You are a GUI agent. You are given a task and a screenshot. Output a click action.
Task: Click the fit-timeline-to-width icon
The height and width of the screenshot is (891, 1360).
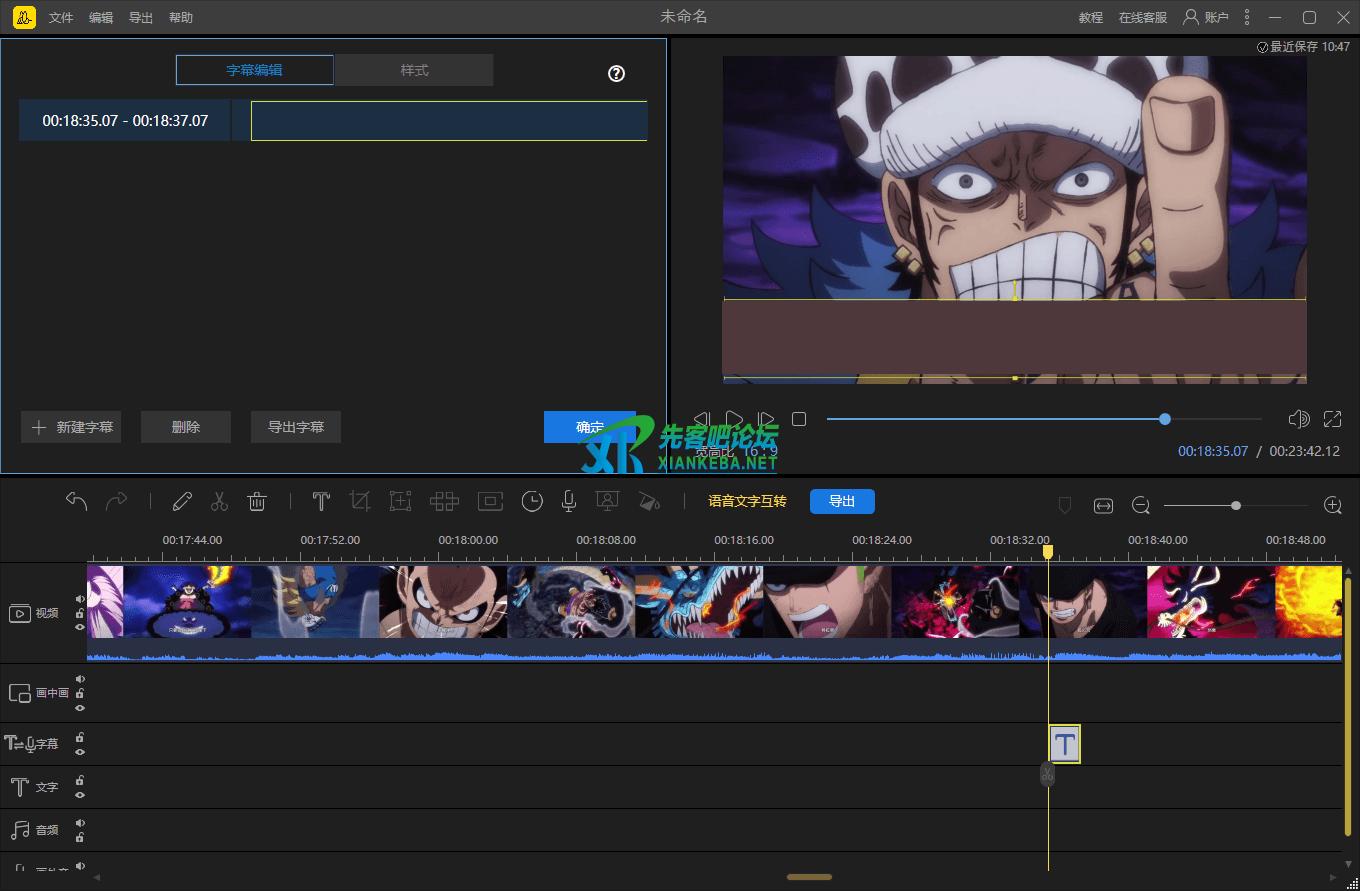pyautogui.click(x=1103, y=506)
